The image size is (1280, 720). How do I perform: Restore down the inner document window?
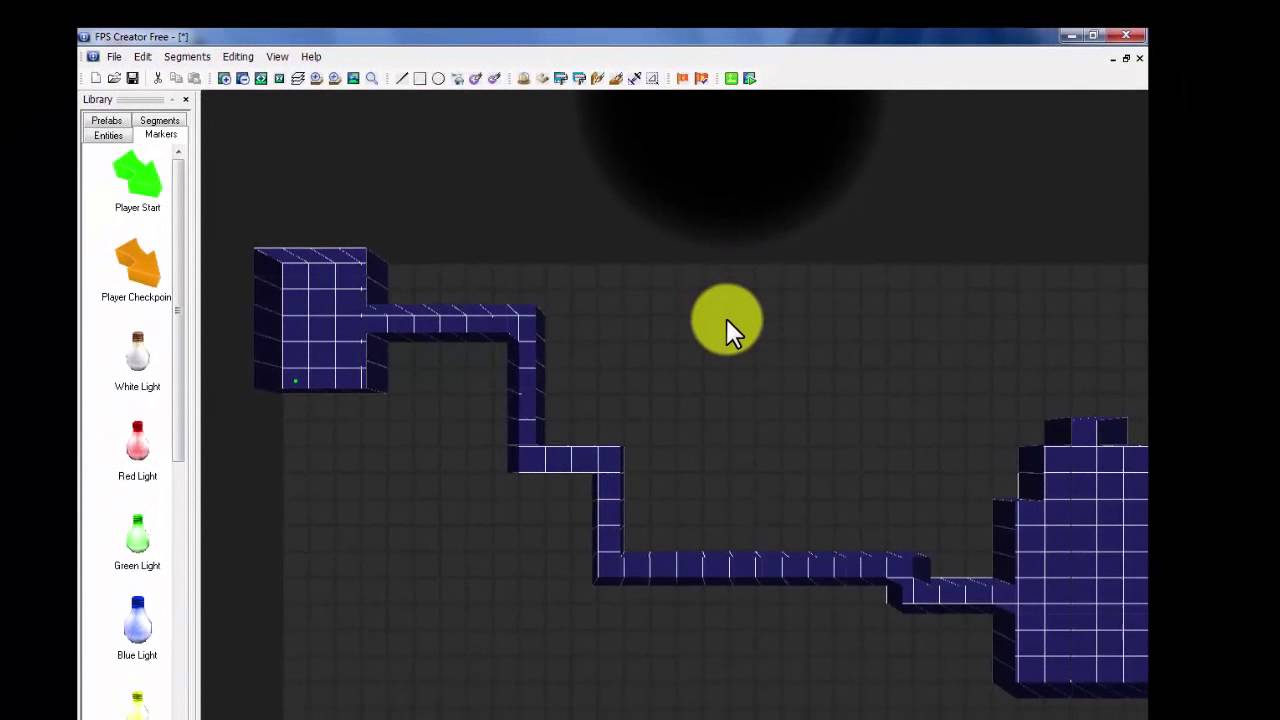1126,58
